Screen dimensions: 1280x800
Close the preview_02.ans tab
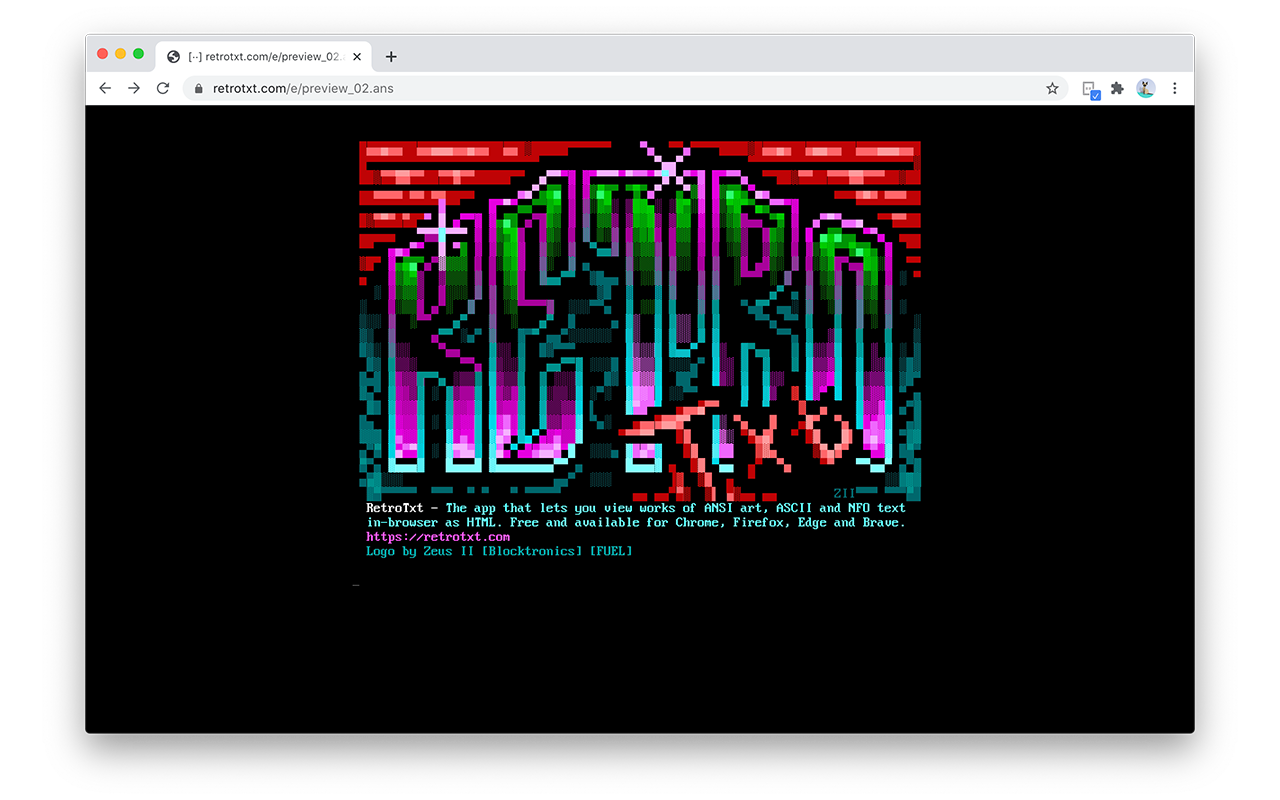(x=357, y=56)
